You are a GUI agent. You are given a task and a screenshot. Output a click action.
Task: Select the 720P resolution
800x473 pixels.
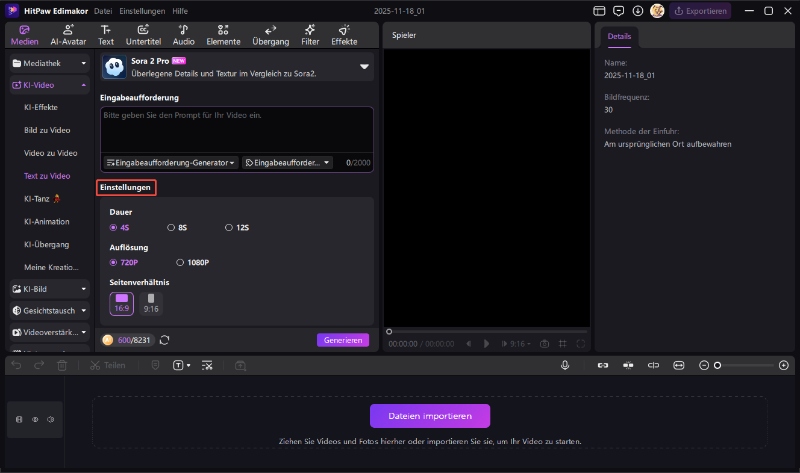(x=124, y=262)
